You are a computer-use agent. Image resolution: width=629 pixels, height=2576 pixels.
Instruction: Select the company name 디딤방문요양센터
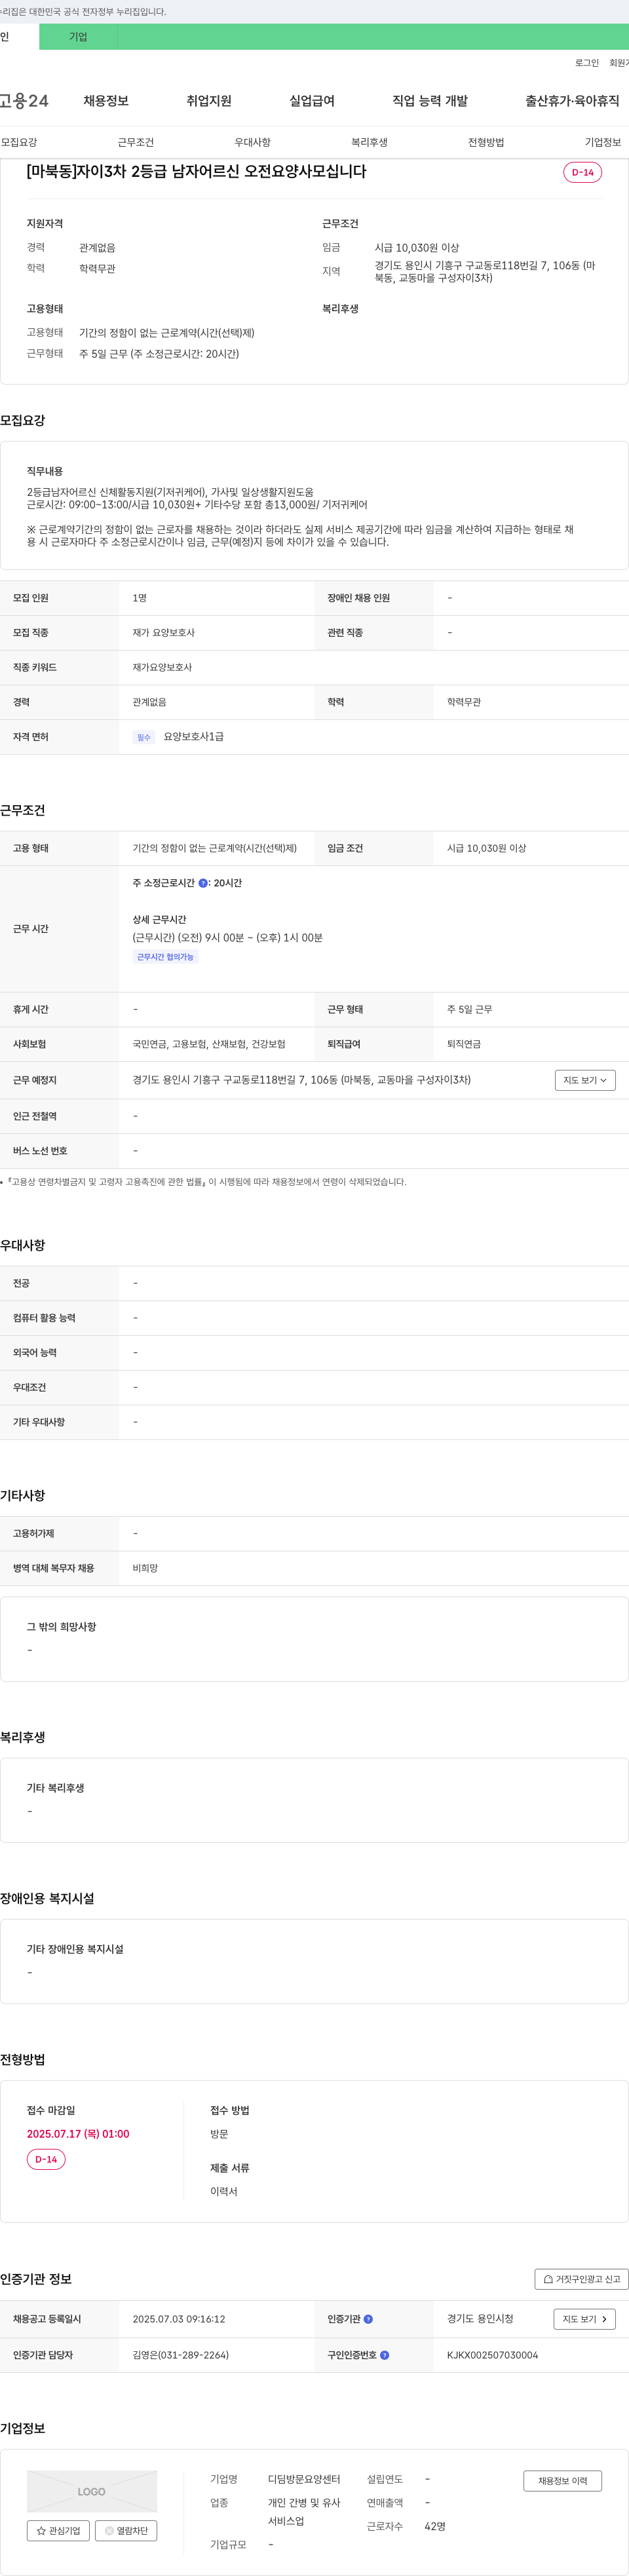click(304, 2479)
